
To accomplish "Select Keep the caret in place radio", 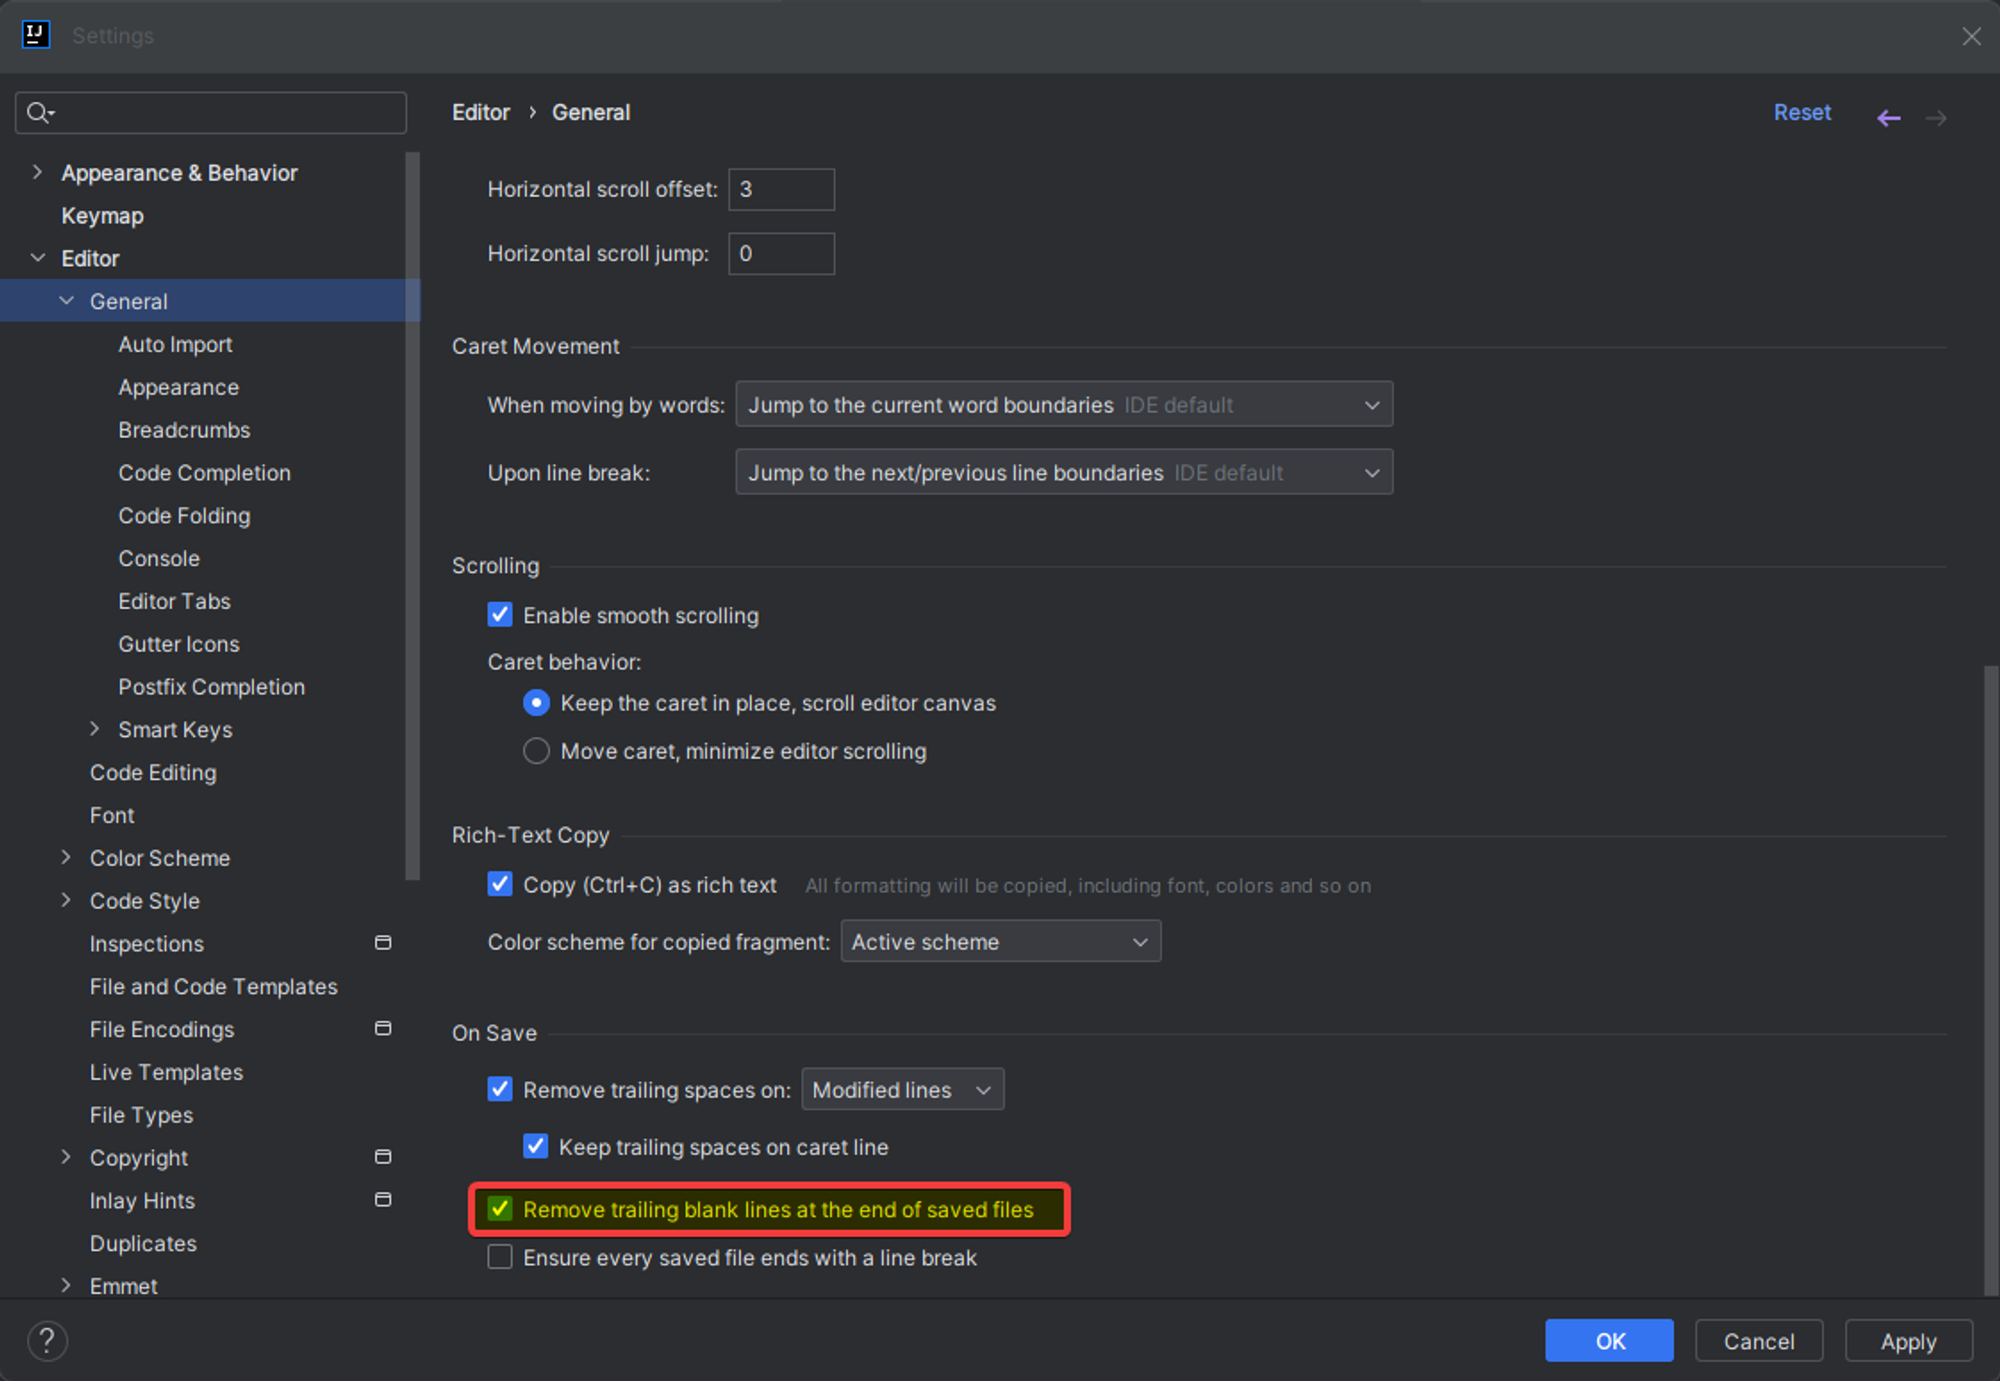I will (x=536, y=703).
